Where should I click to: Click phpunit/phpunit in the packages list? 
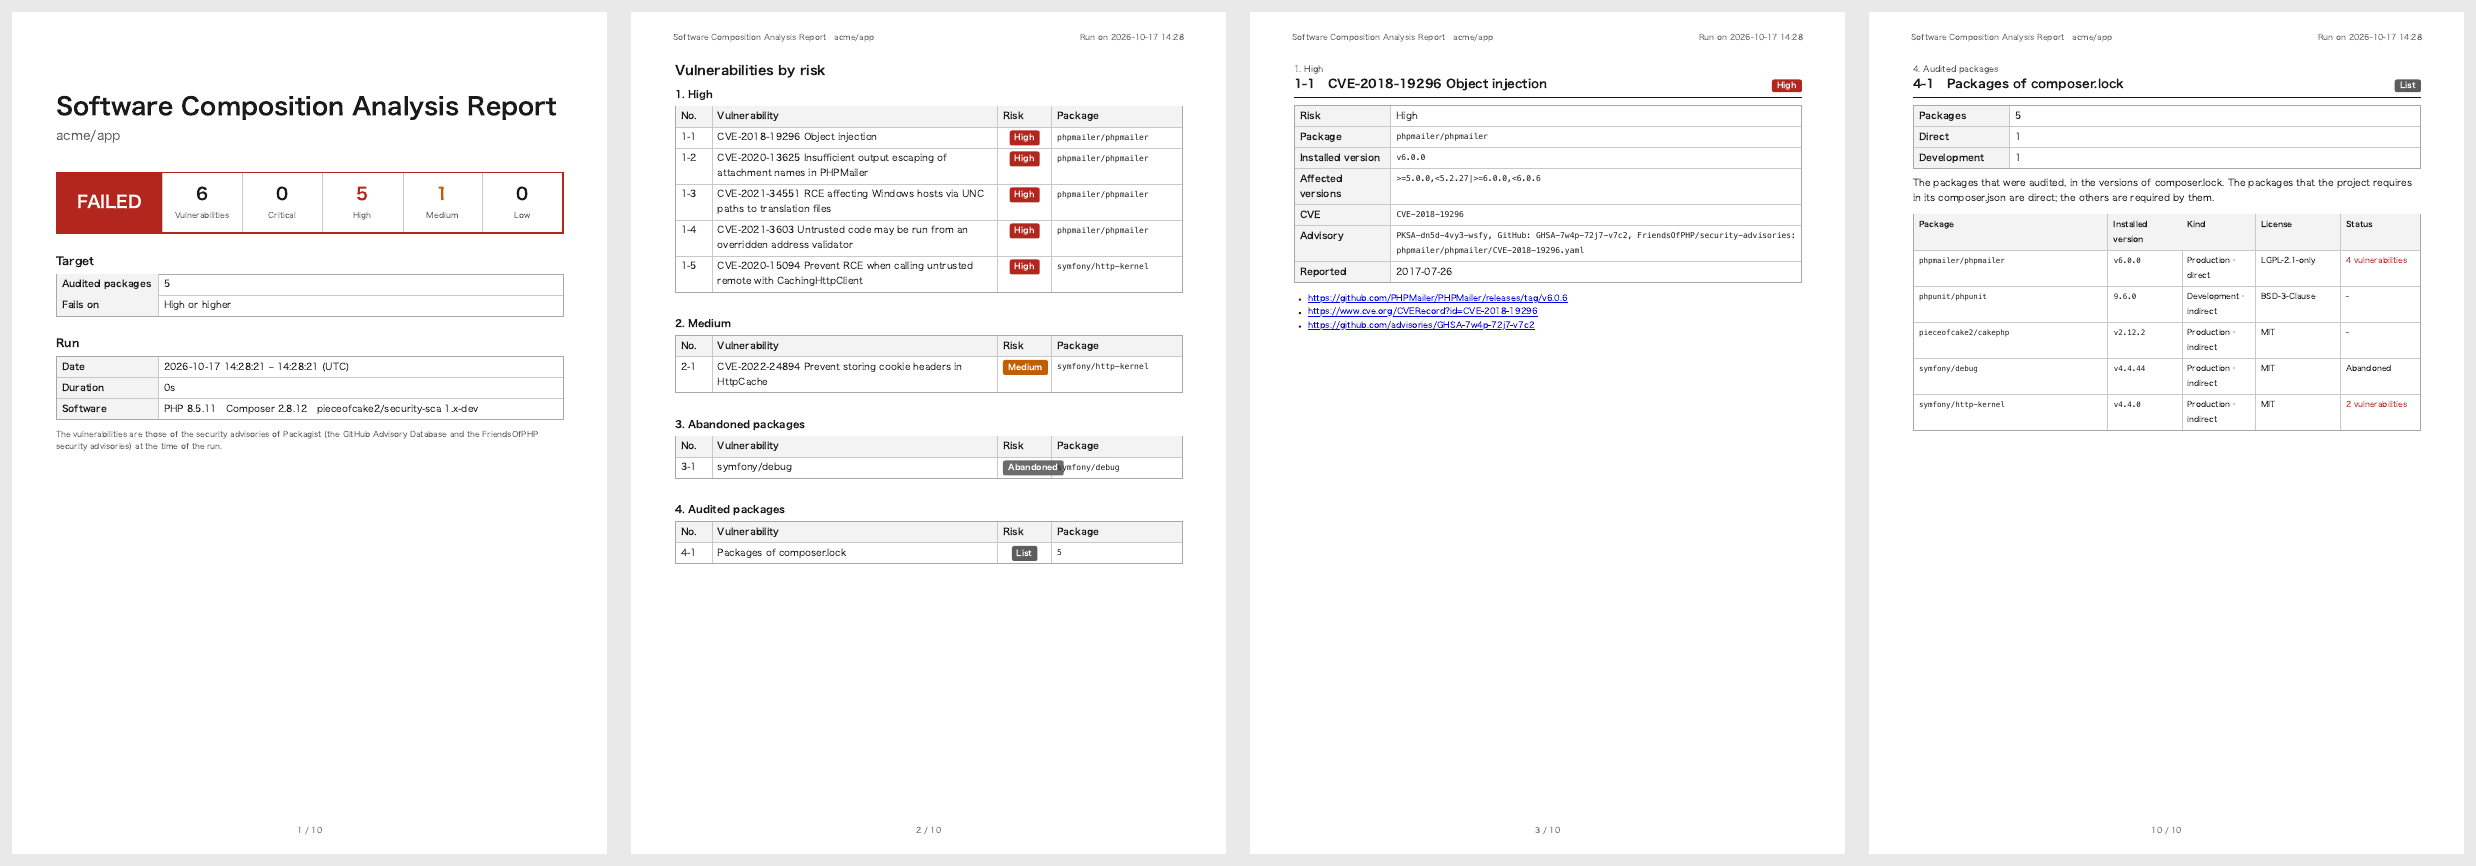(1951, 296)
